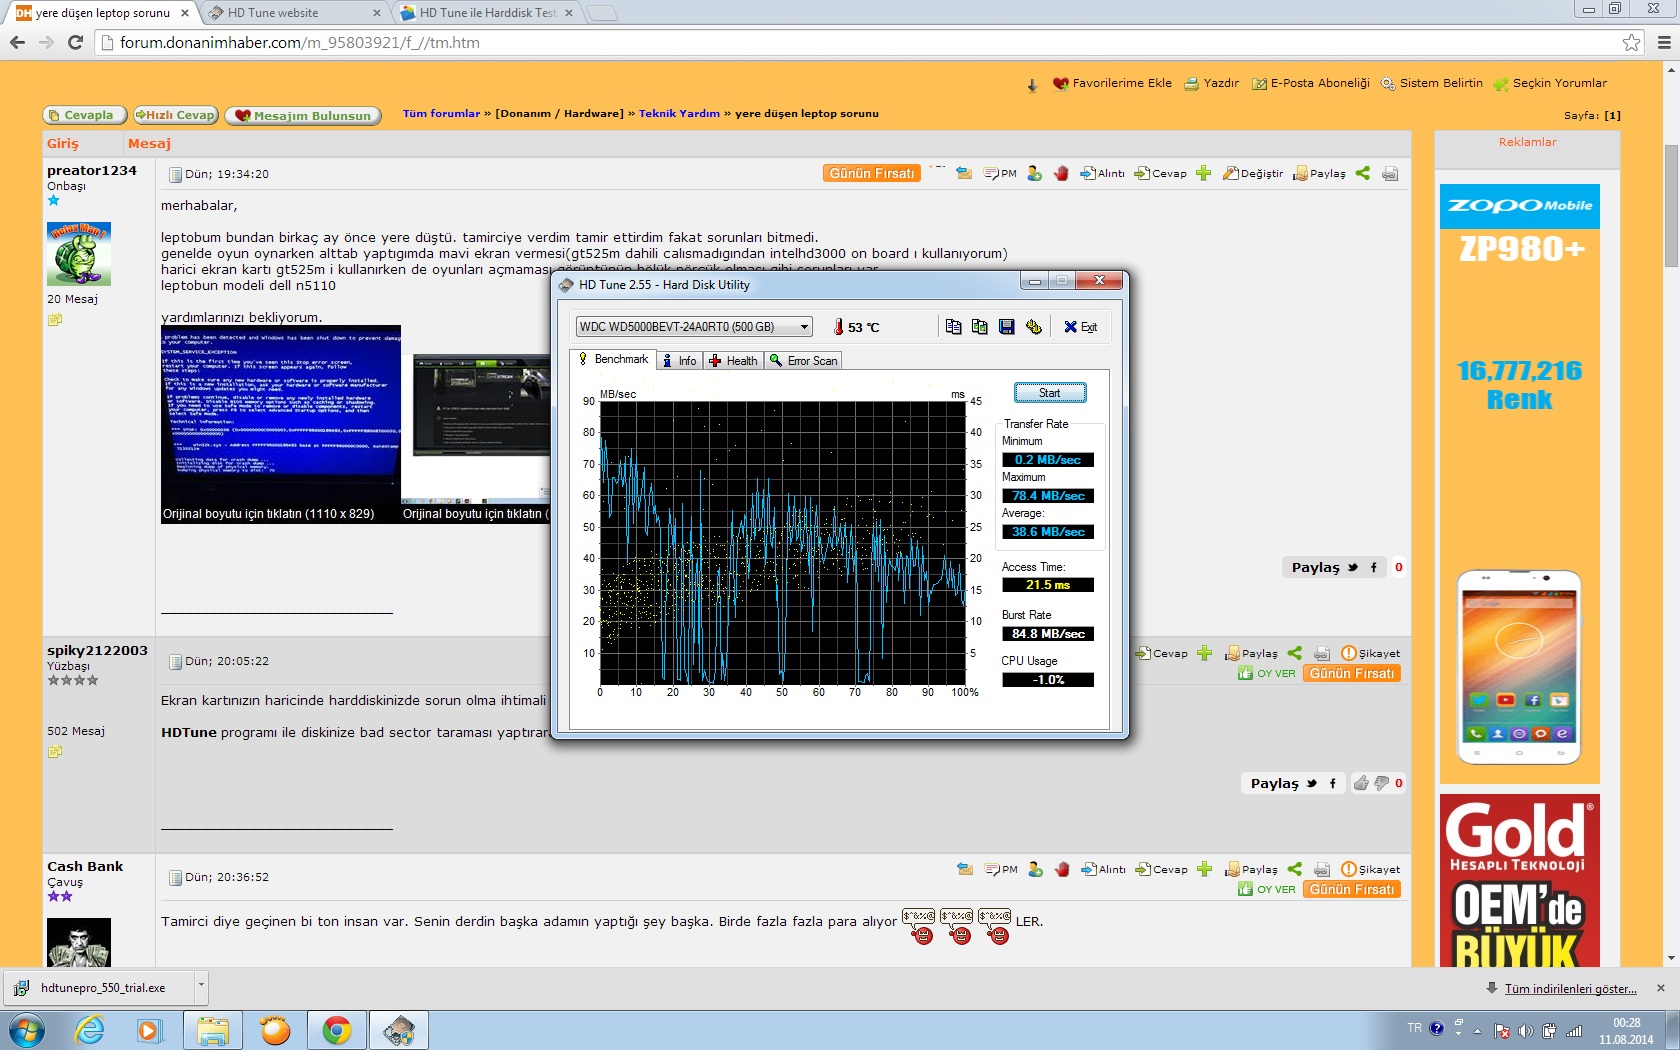Click thumbs up on spiky2122003's post
Image resolution: width=1680 pixels, height=1050 pixels.
pos(1361,783)
